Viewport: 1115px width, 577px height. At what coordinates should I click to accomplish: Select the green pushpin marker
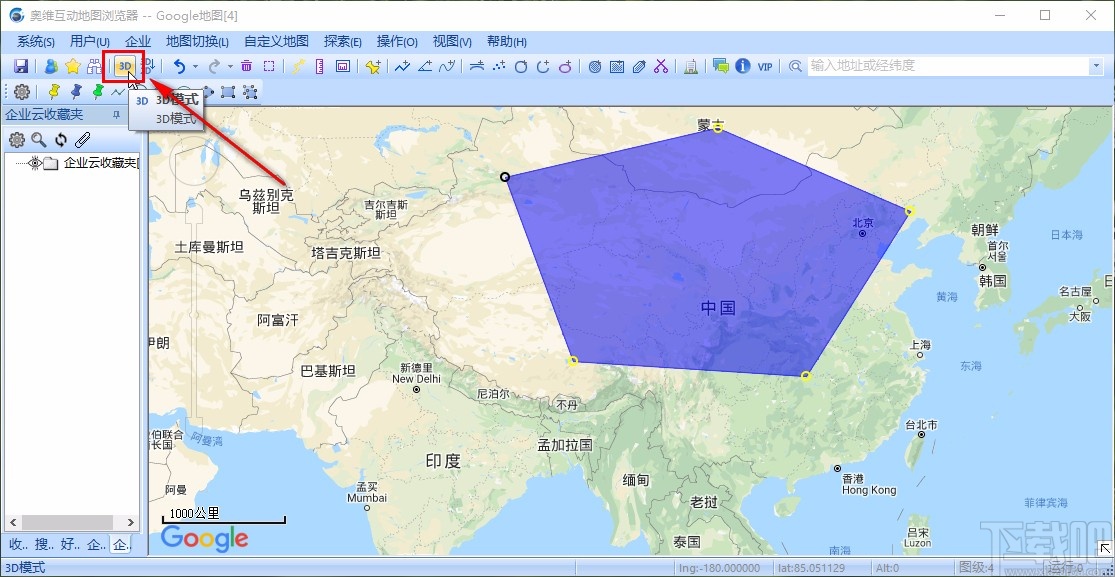tap(98, 92)
